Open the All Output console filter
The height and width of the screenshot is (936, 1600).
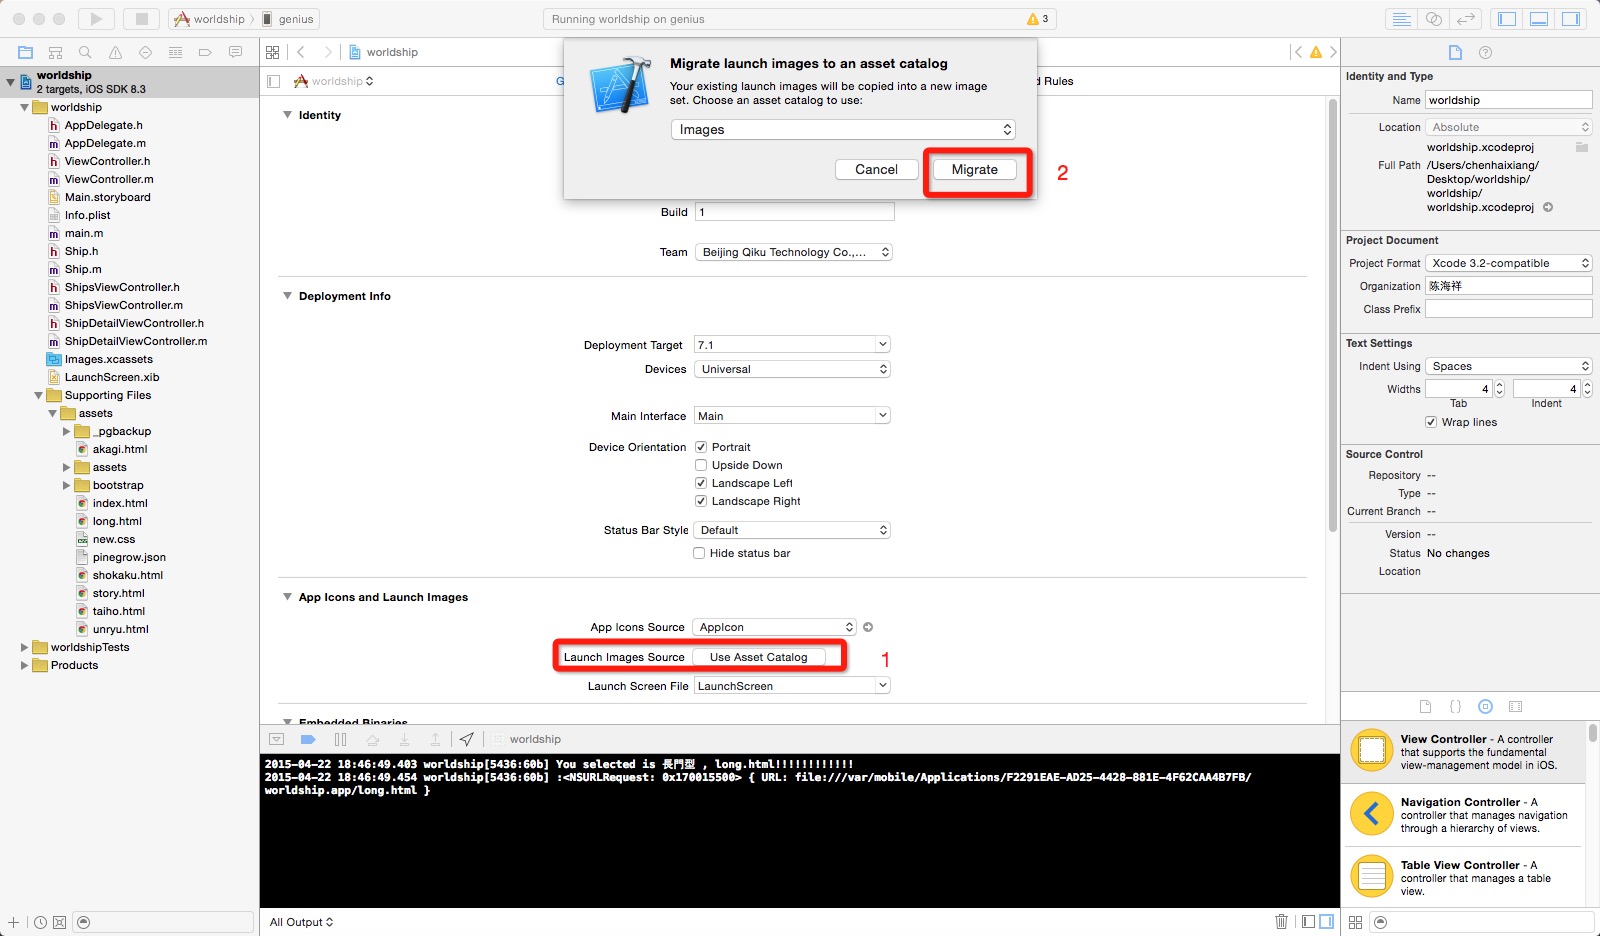(301, 922)
